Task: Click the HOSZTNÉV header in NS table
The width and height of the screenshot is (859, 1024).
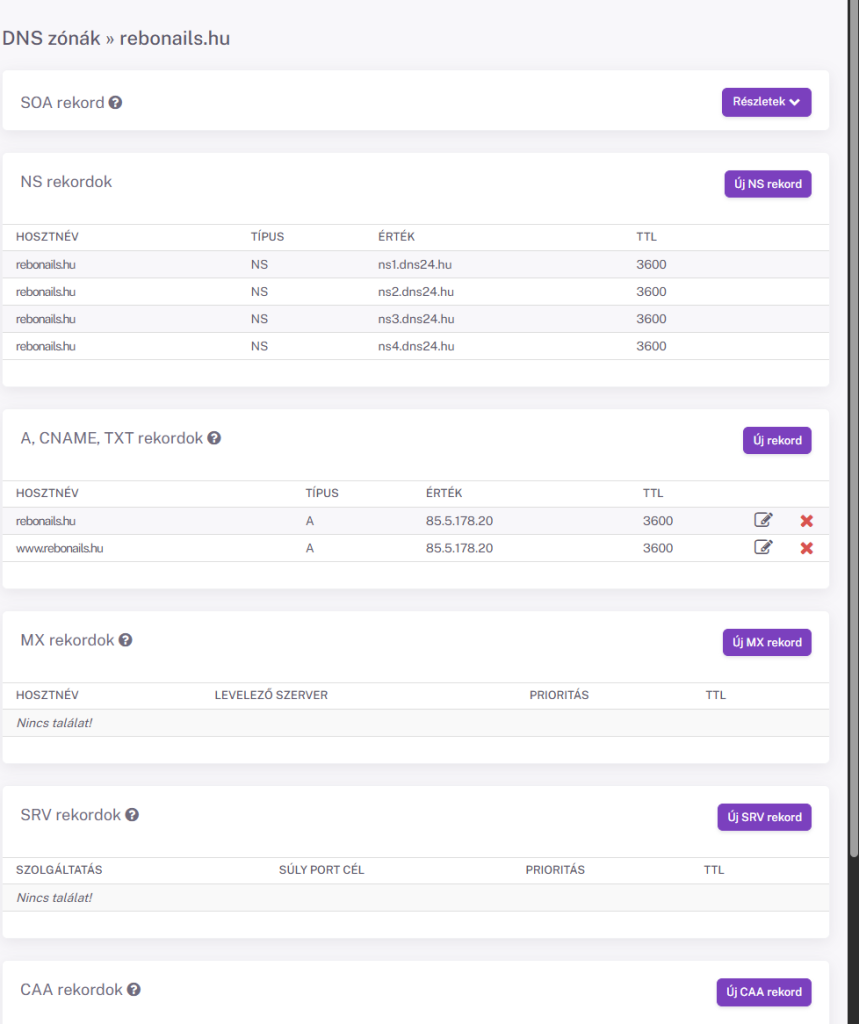Action: (x=47, y=237)
